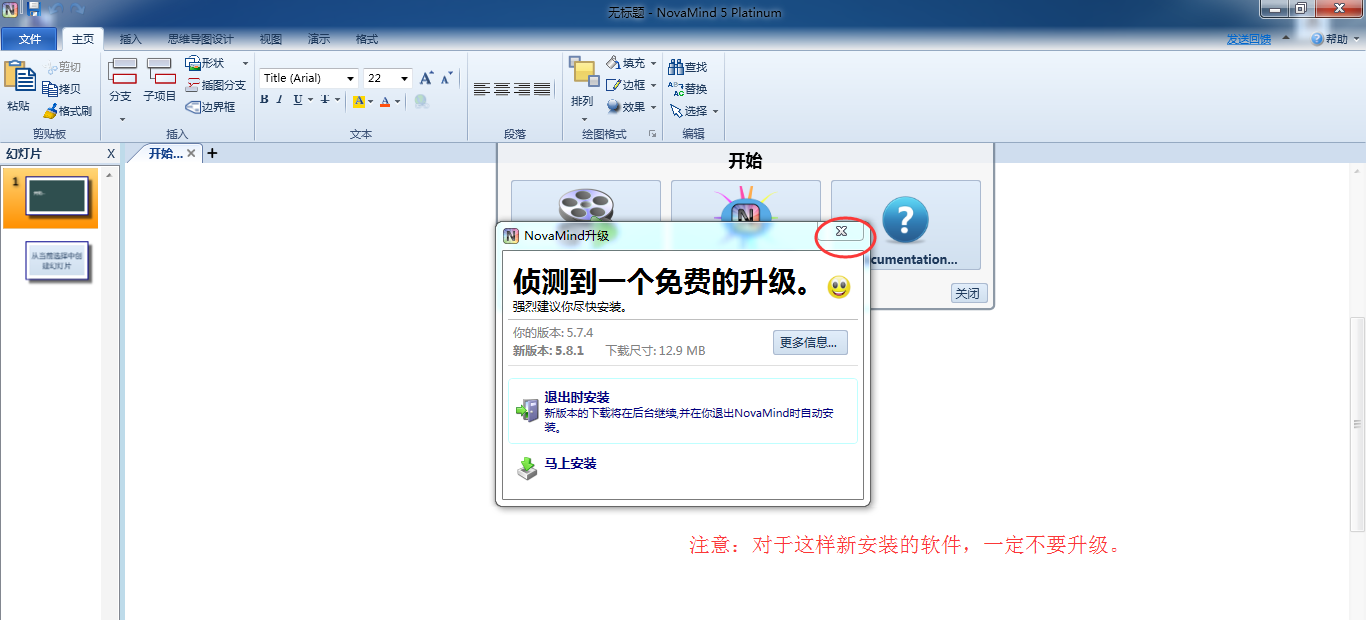
Task: Insert a sub-item with 子项目 icon
Action: pyautogui.click(x=160, y=72)
